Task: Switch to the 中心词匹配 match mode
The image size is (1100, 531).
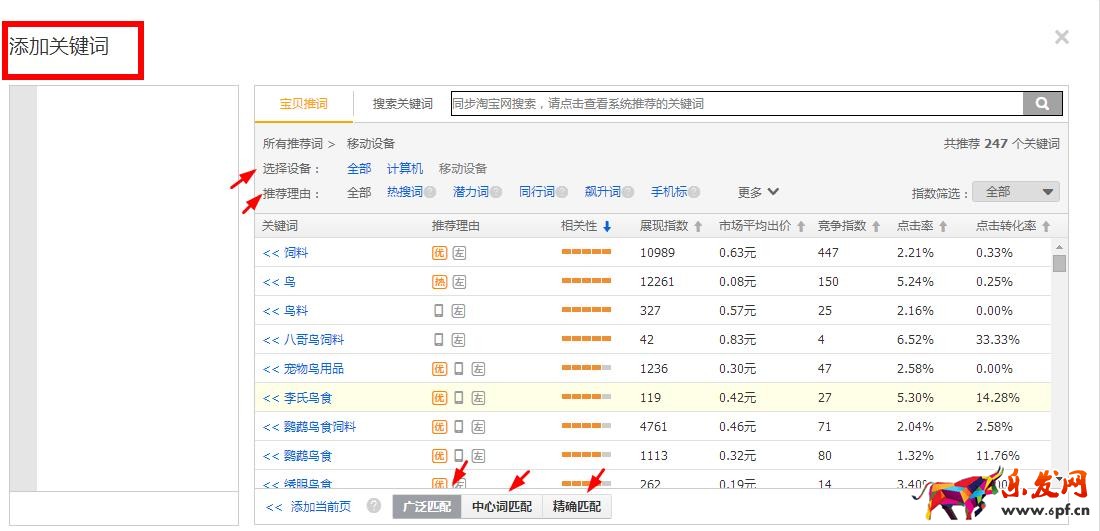Action: (x=501, y=507)
